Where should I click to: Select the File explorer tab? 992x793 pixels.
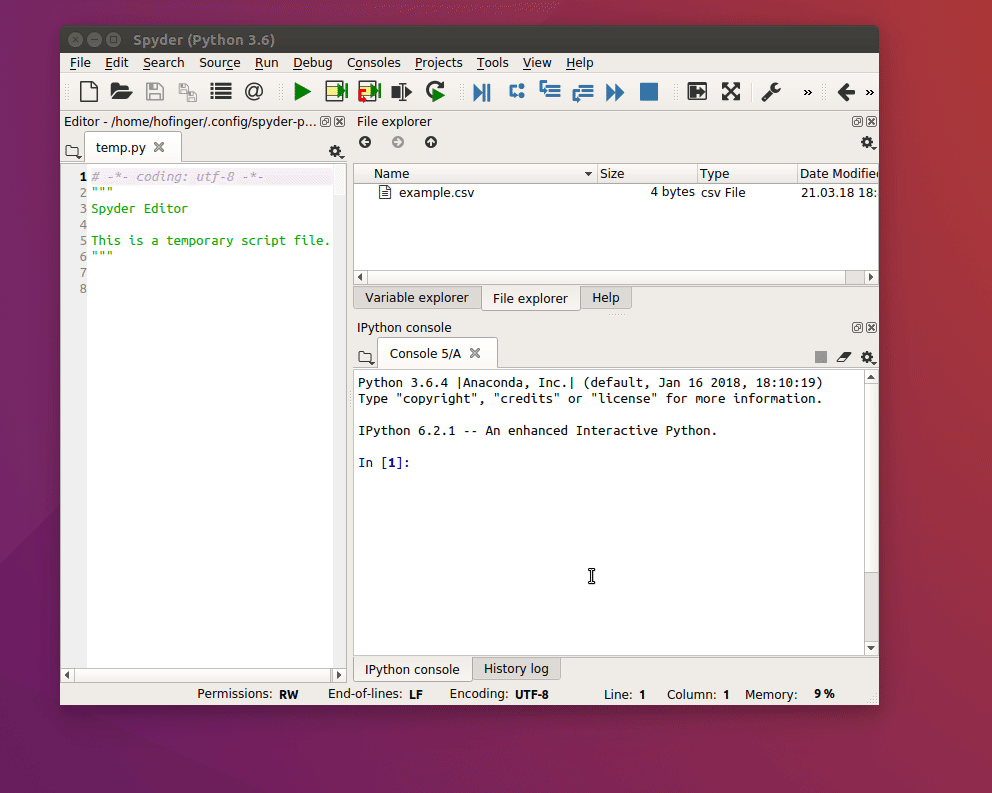pyautogui.click(x=530, y=298)
